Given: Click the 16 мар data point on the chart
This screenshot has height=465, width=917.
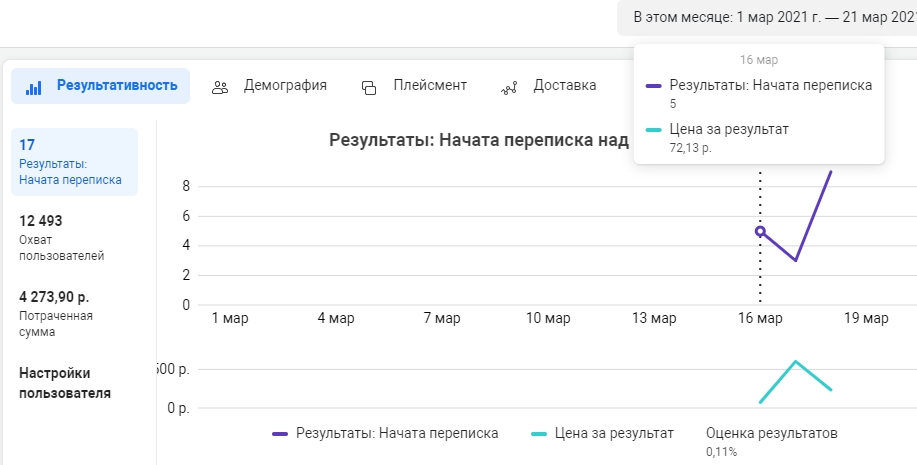Looking at the screenshot, I should [x=760, y=231].
